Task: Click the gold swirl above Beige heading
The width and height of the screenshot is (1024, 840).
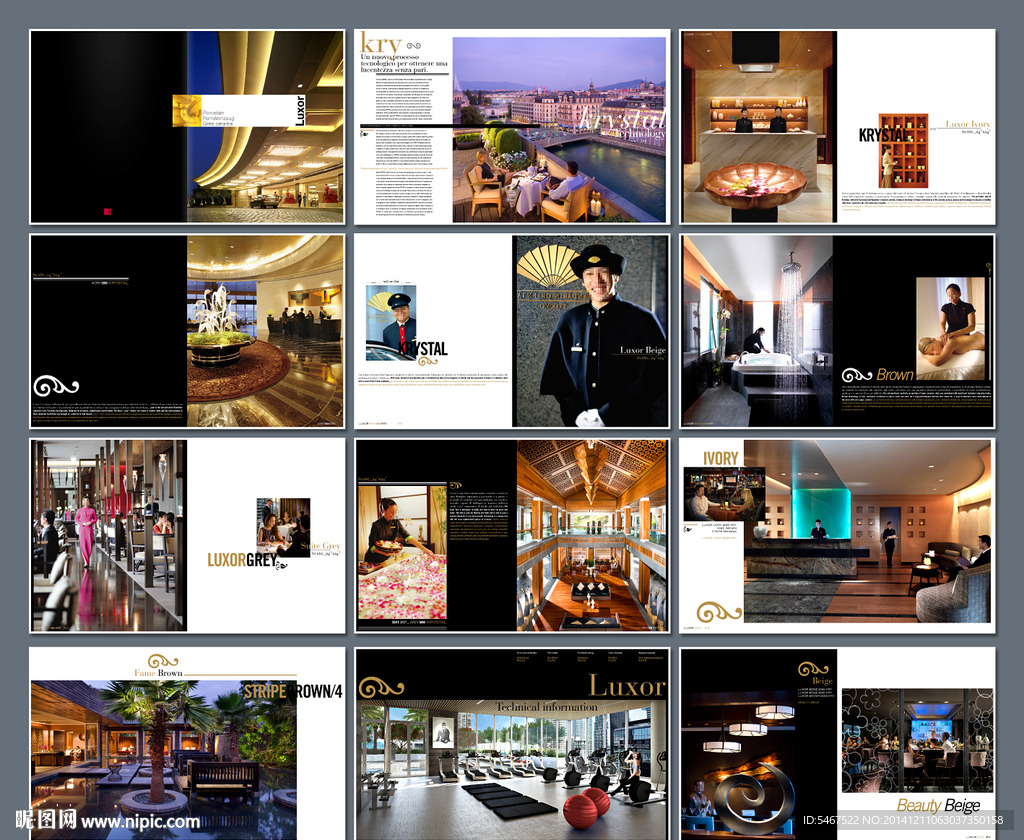Action: point(813,668)
